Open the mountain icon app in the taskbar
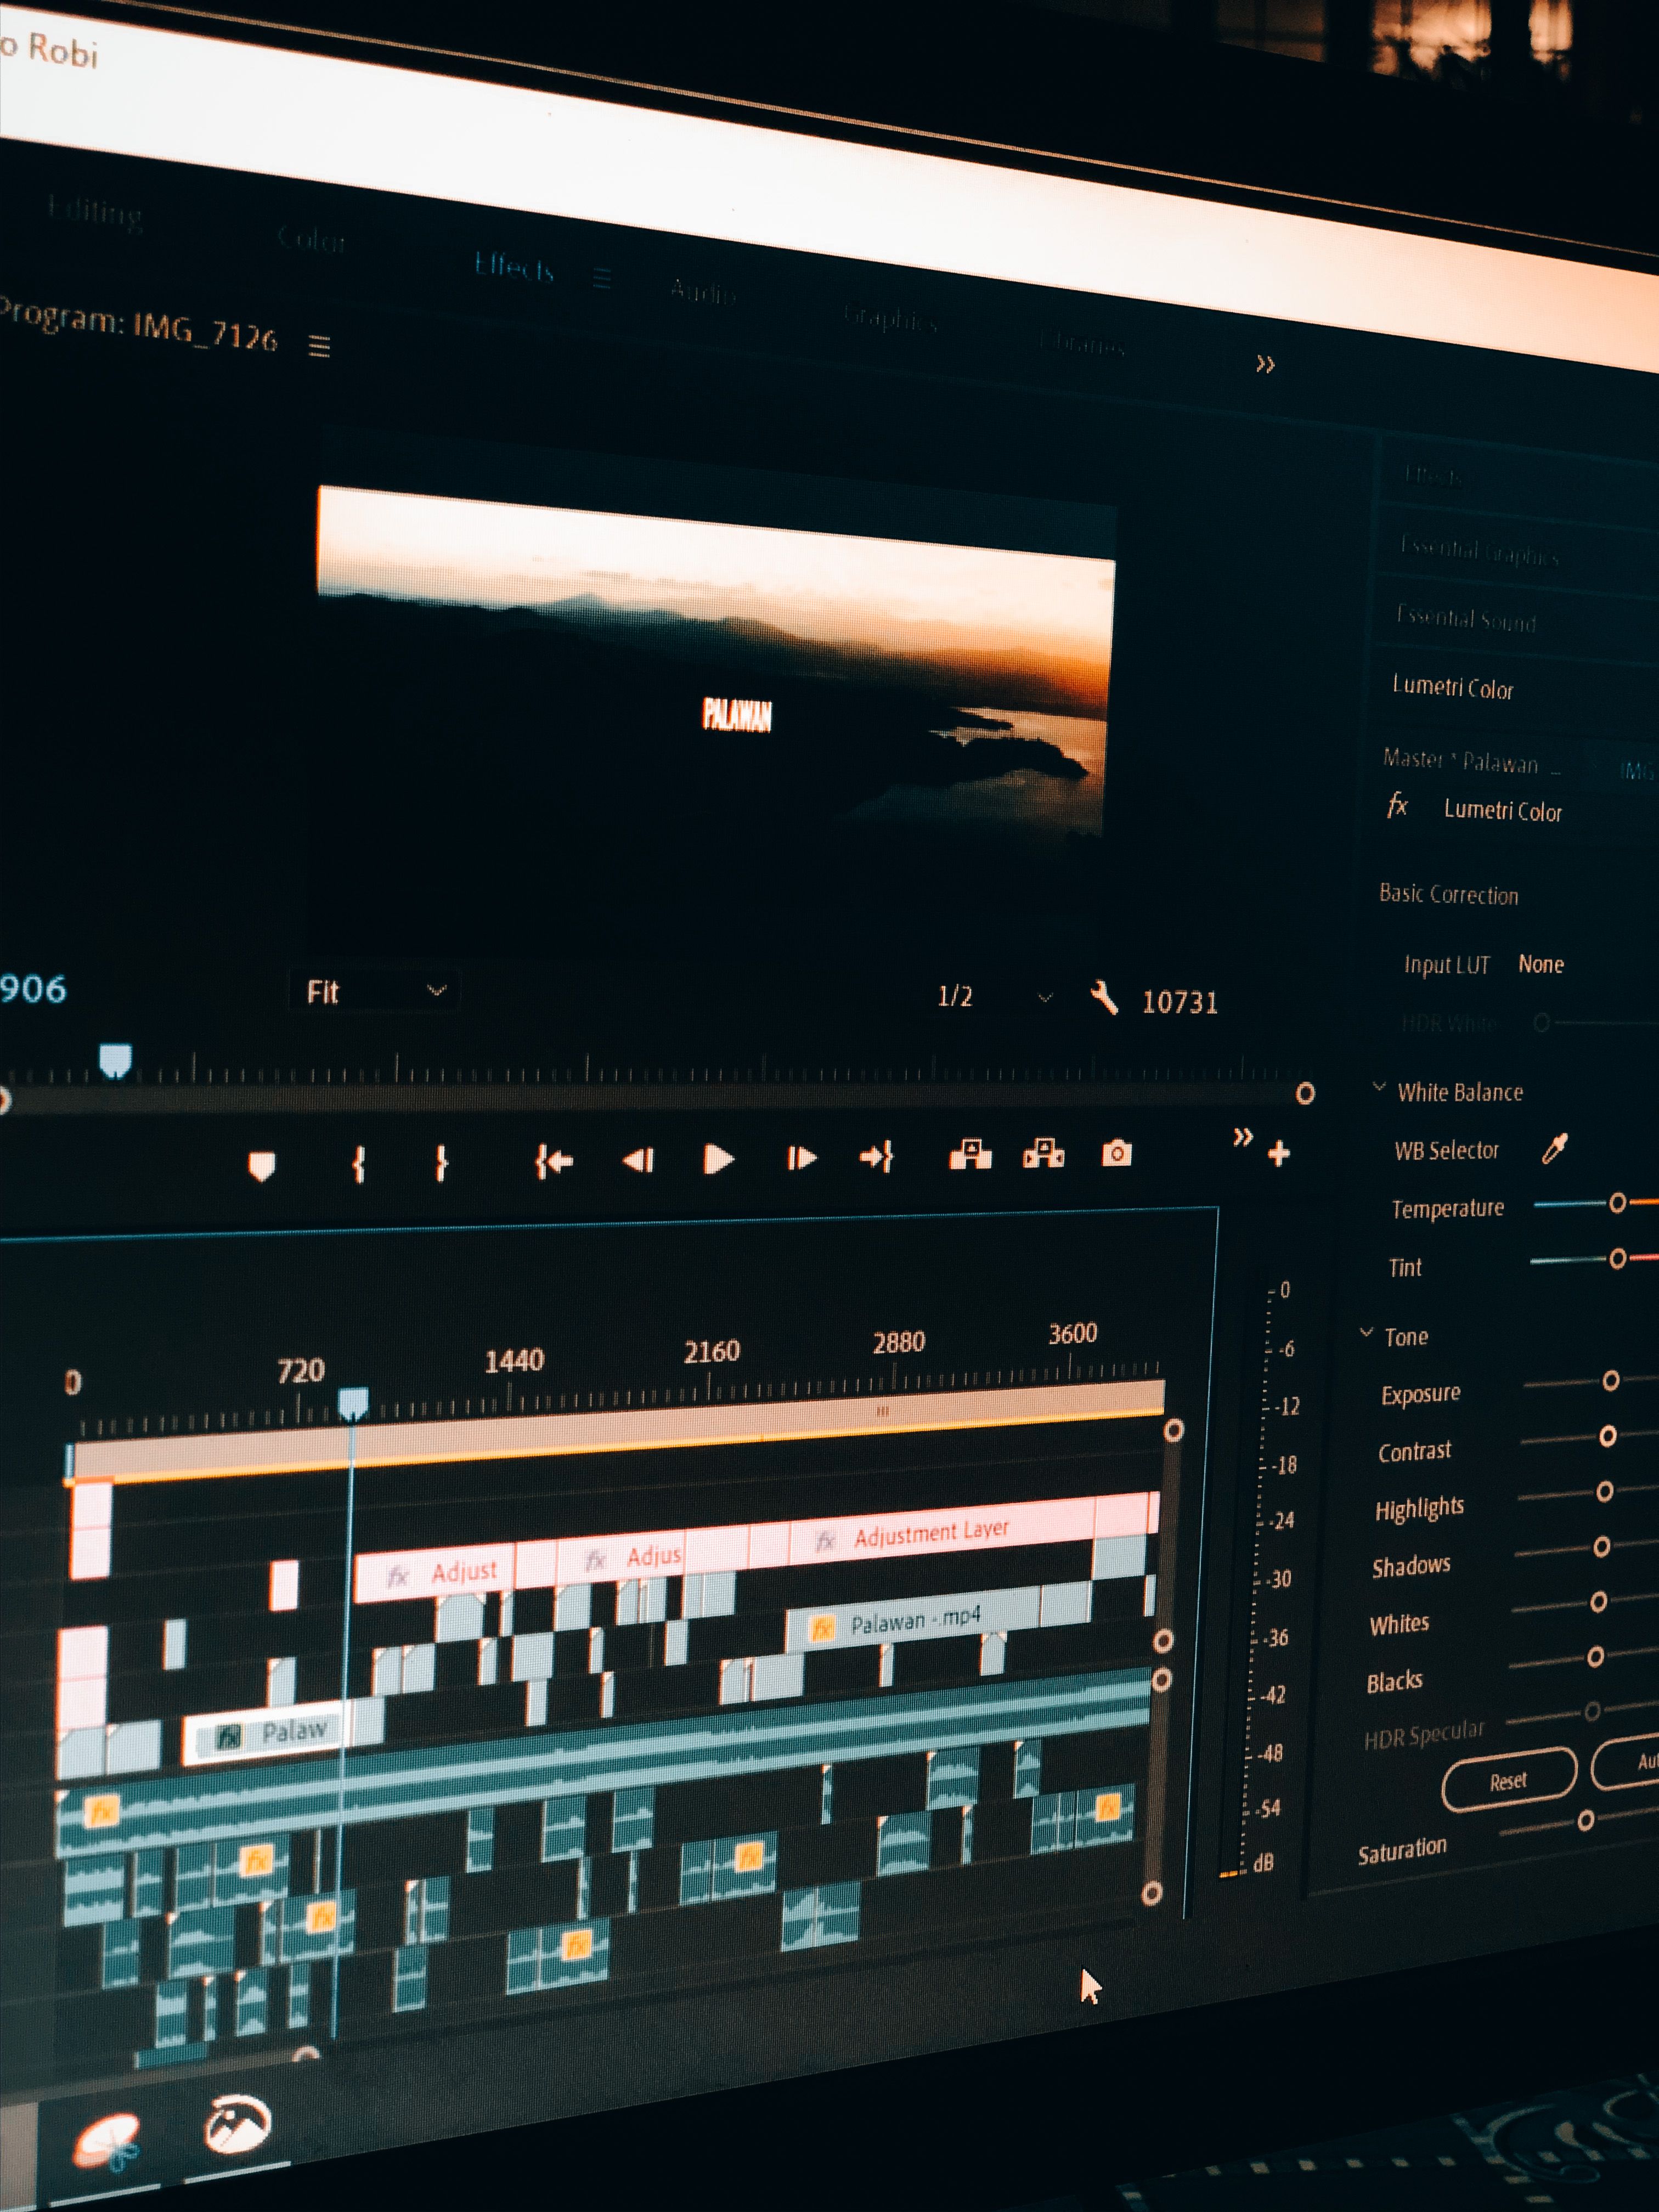1659x2212 pixels. point(238,2125)
